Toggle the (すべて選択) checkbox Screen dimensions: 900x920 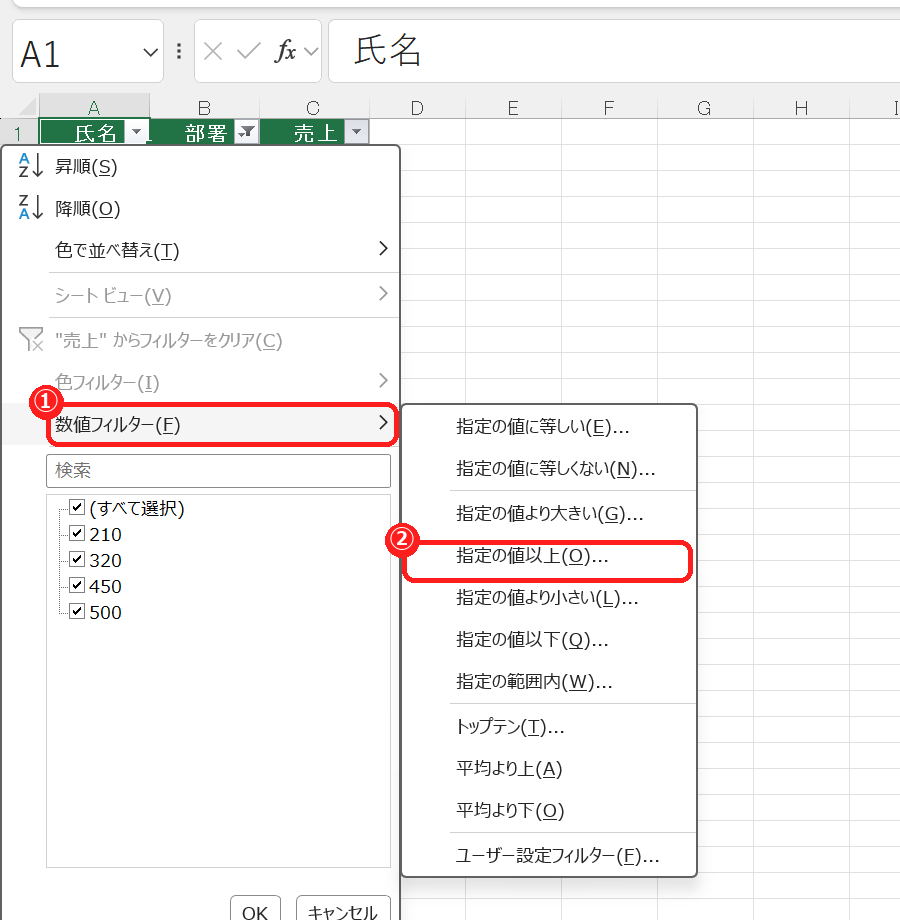pyautogui.click(x=77, y=507)
